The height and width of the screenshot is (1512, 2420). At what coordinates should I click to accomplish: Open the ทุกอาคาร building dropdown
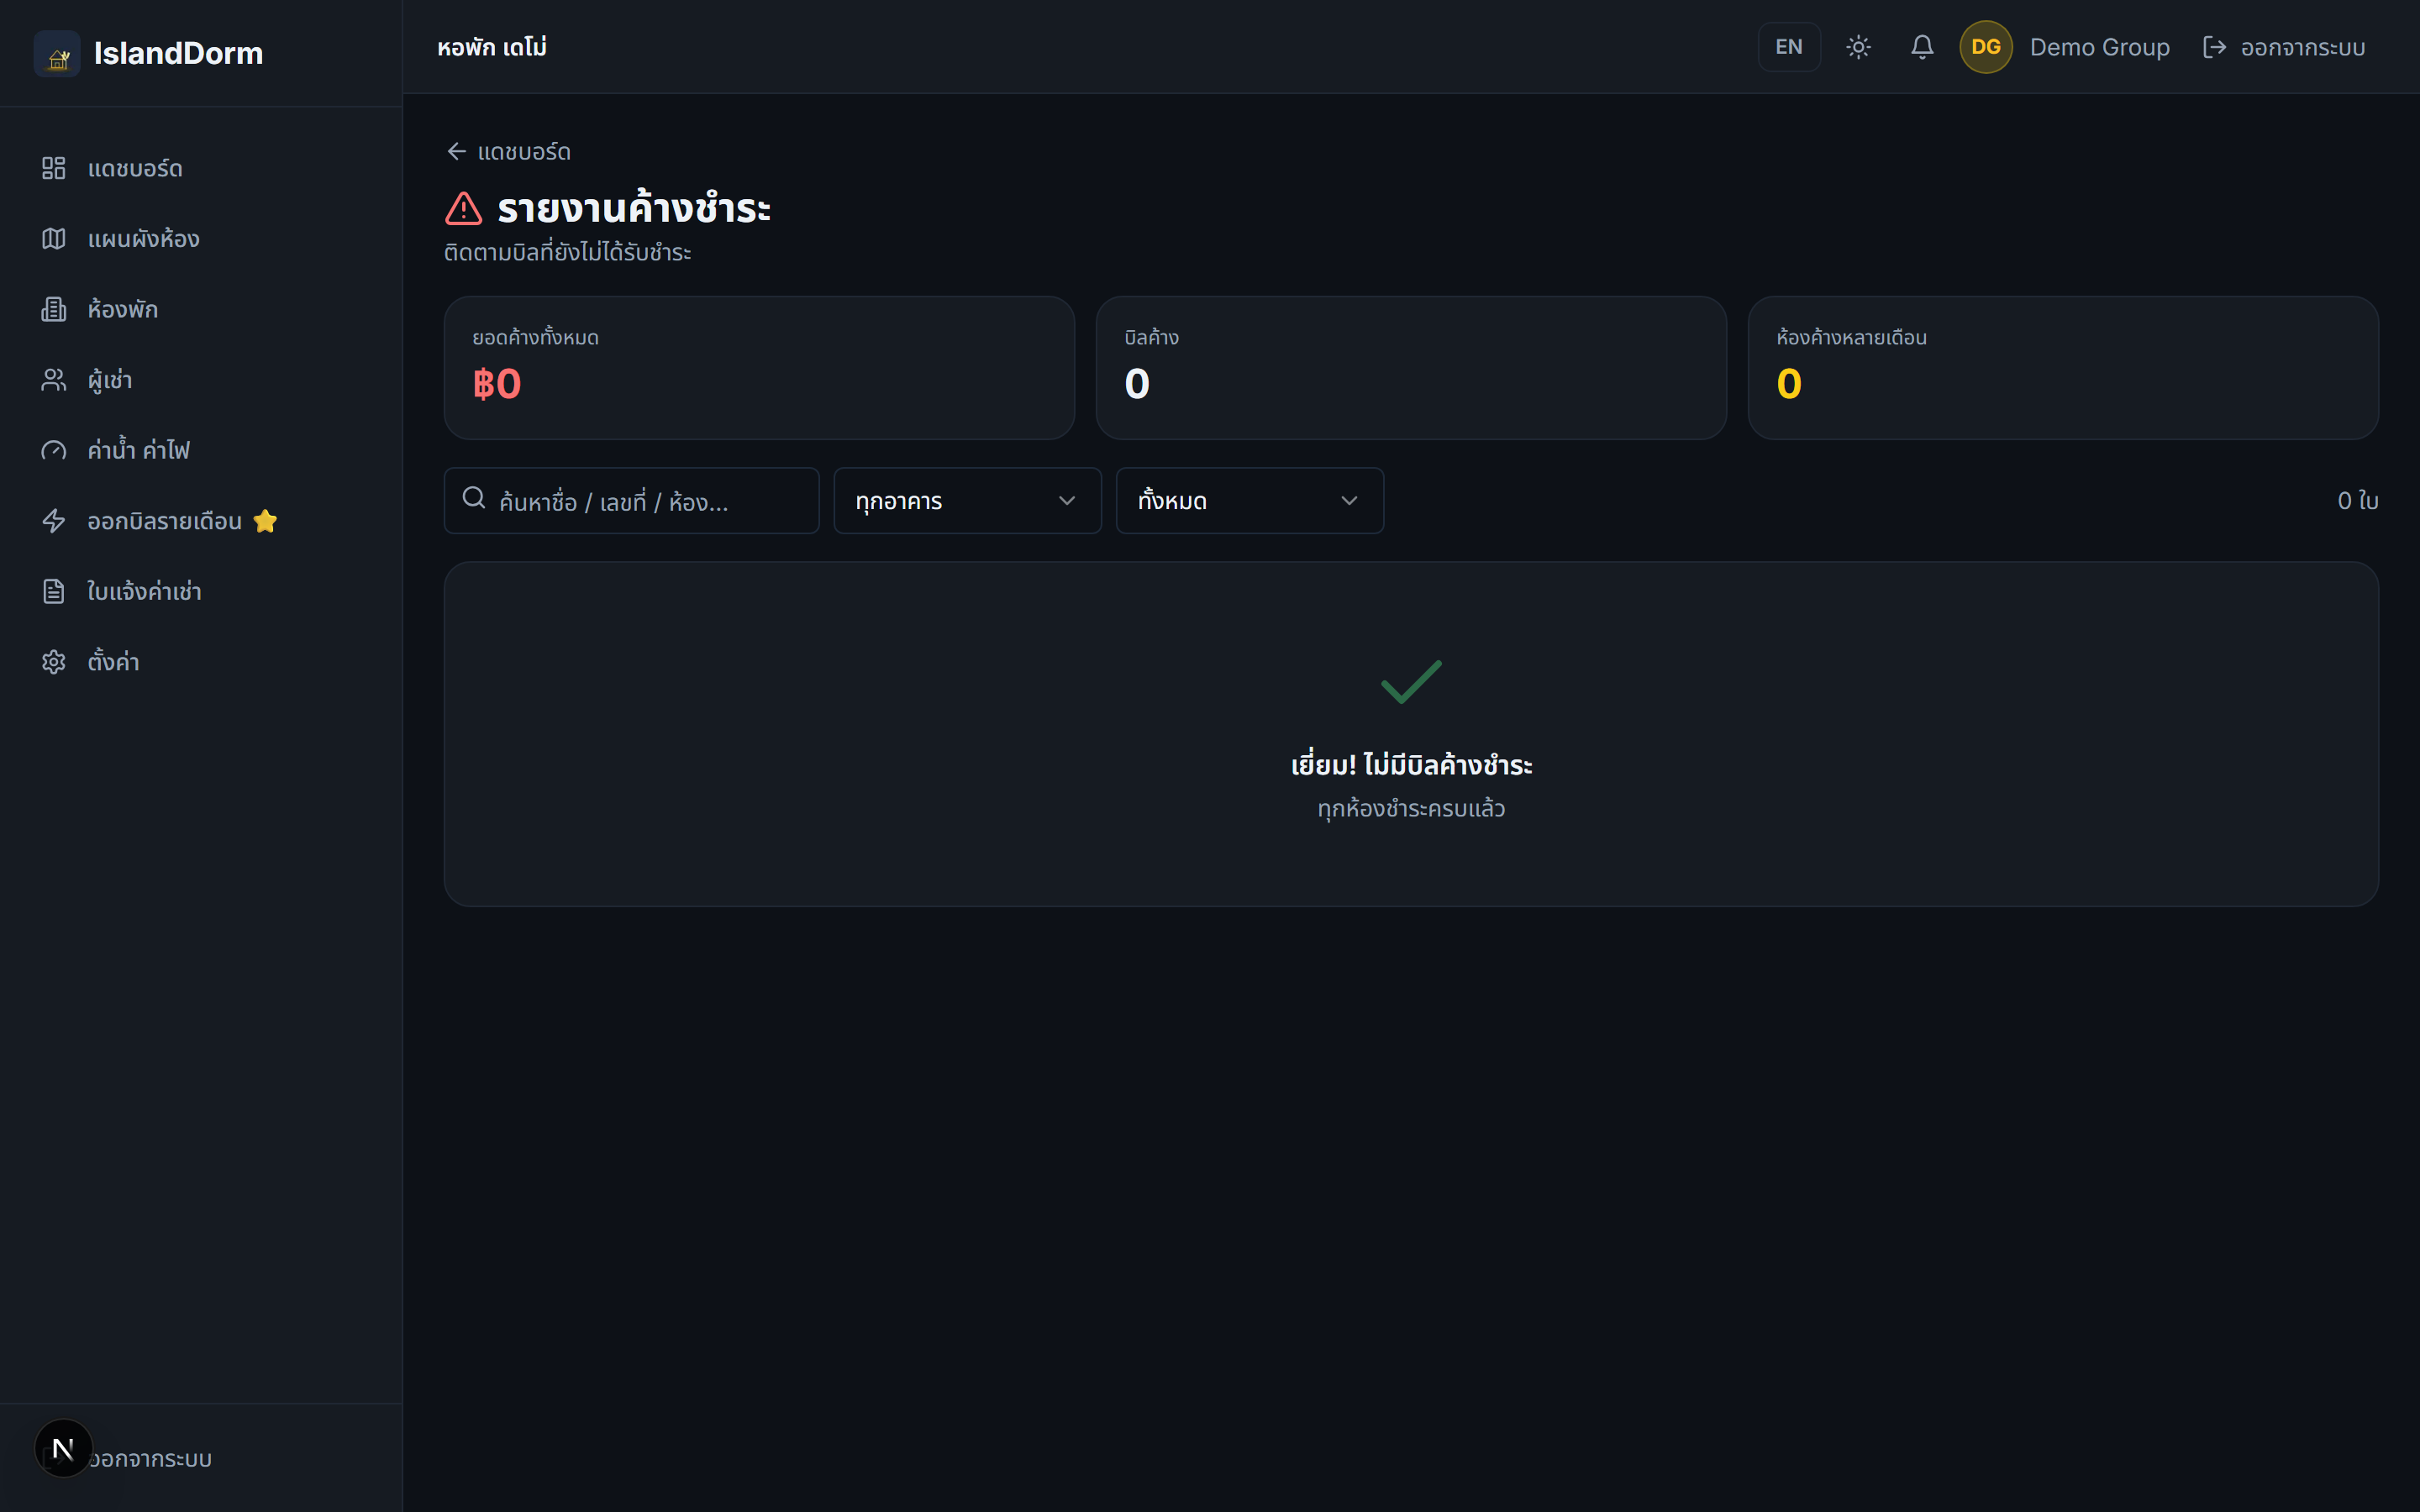coord(967,501)
